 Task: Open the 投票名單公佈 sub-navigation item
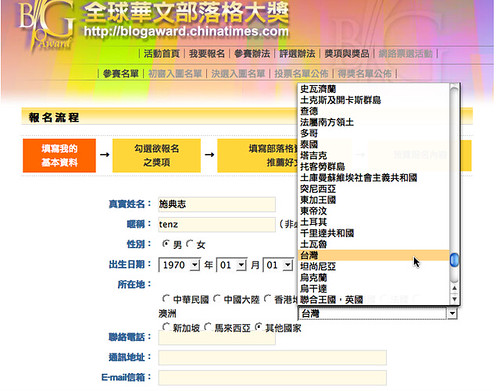(x=302, y=74)
